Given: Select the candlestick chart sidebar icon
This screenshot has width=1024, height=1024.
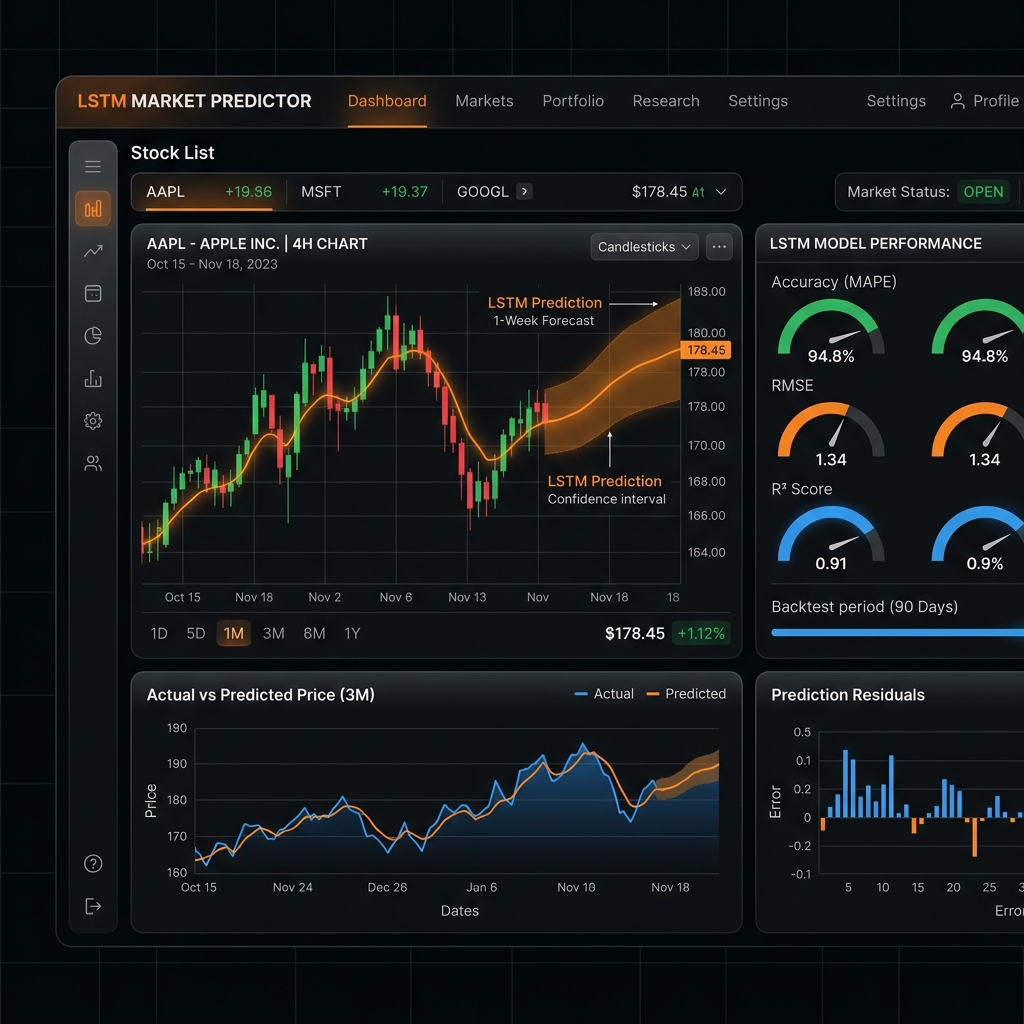Looking at the screenshot, I should pos(93,209).
